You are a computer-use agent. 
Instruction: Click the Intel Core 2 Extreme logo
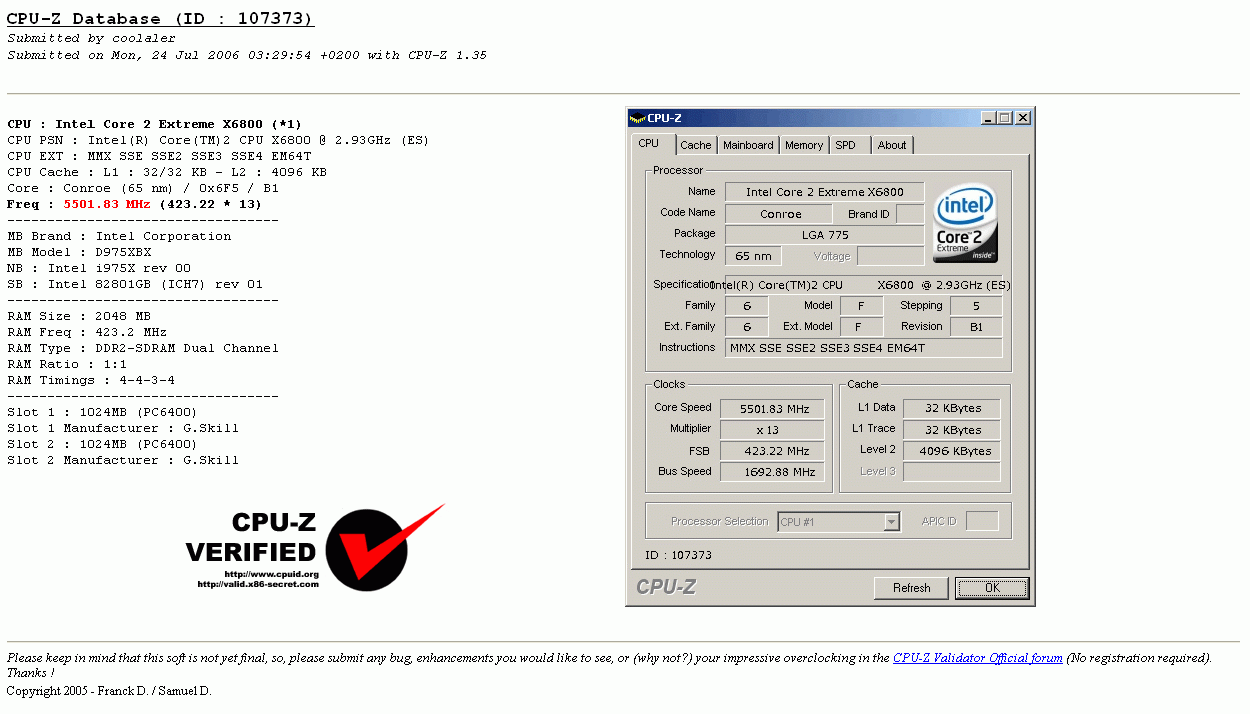[x=964, y=225]
